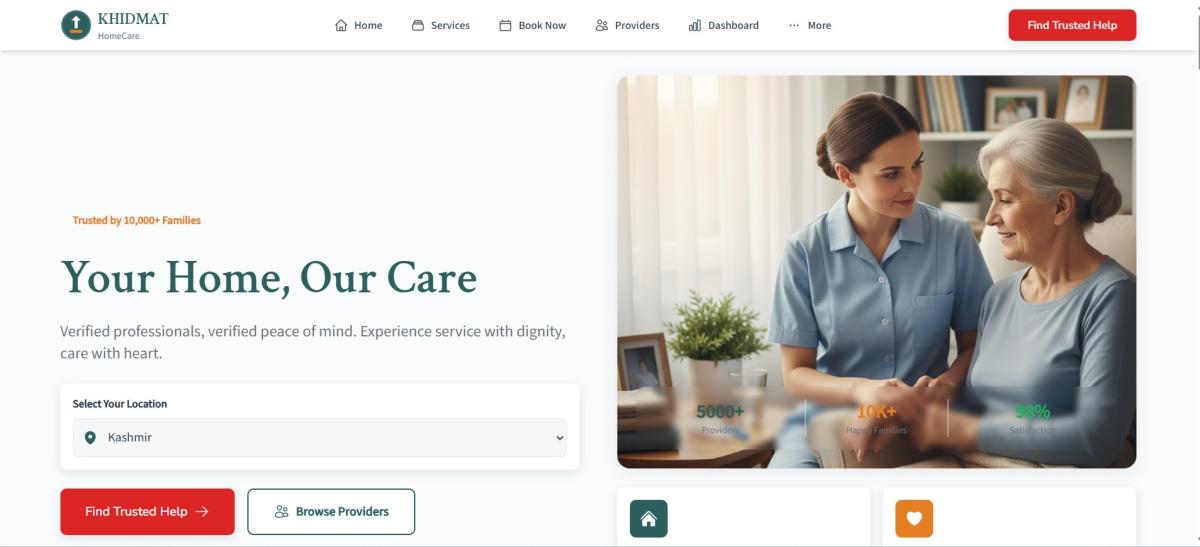Viewport: 1200px width, 547px height.
Task: Click the KHIDMAT logo icon
Action: (x=76, y=25)
